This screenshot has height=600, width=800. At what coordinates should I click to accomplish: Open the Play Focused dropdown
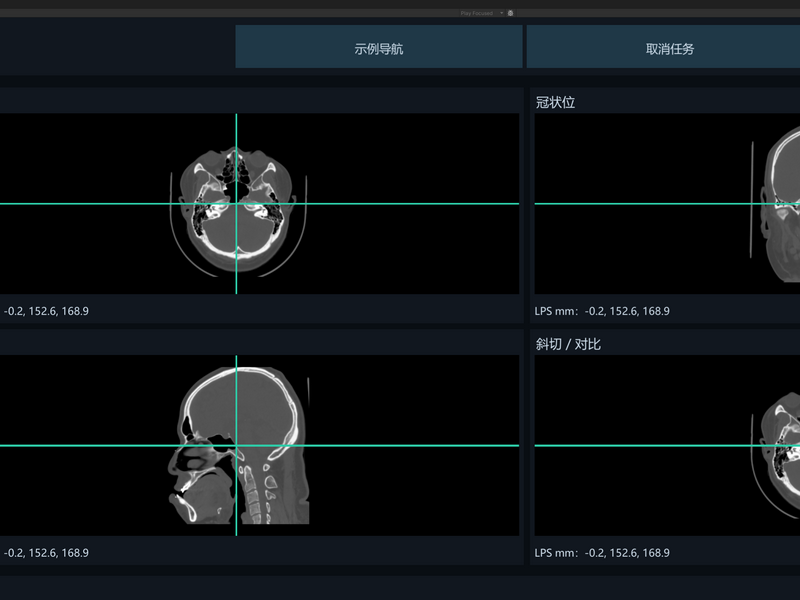point(481,13)
